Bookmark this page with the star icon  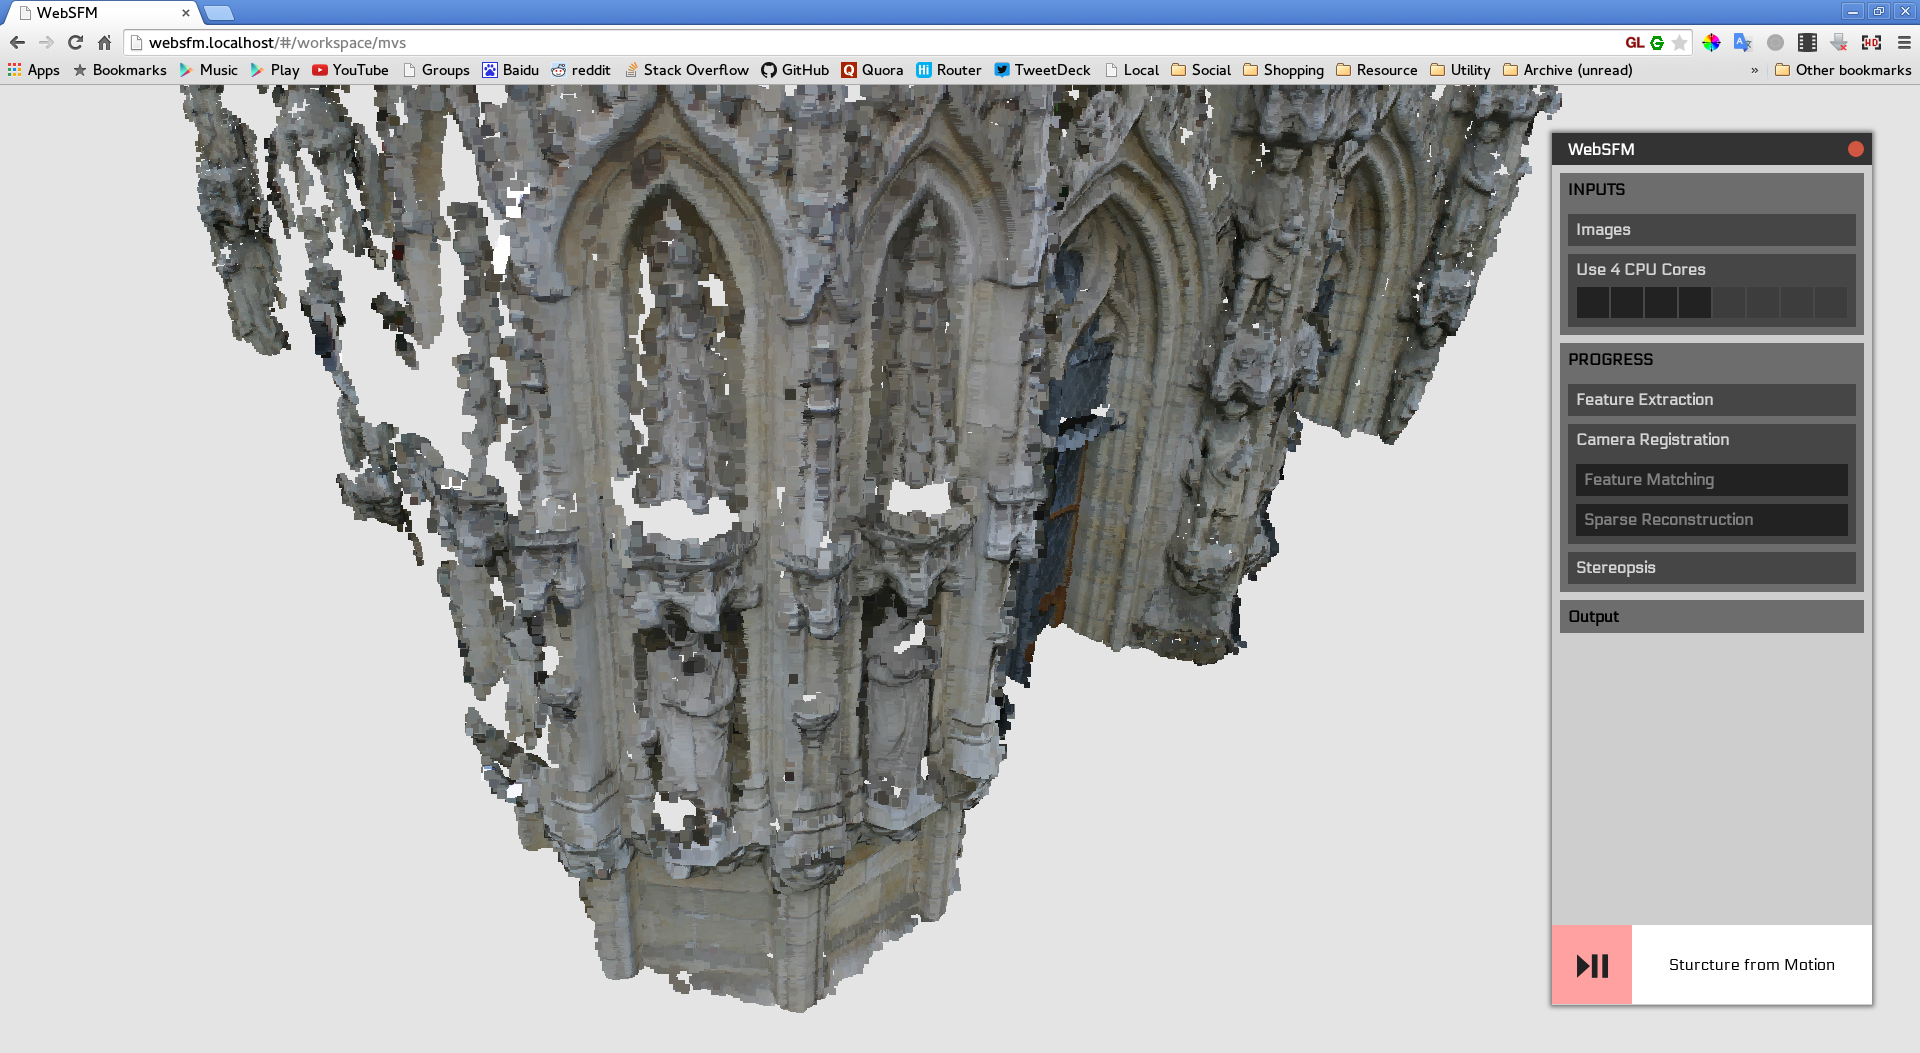pos(1680,42)
